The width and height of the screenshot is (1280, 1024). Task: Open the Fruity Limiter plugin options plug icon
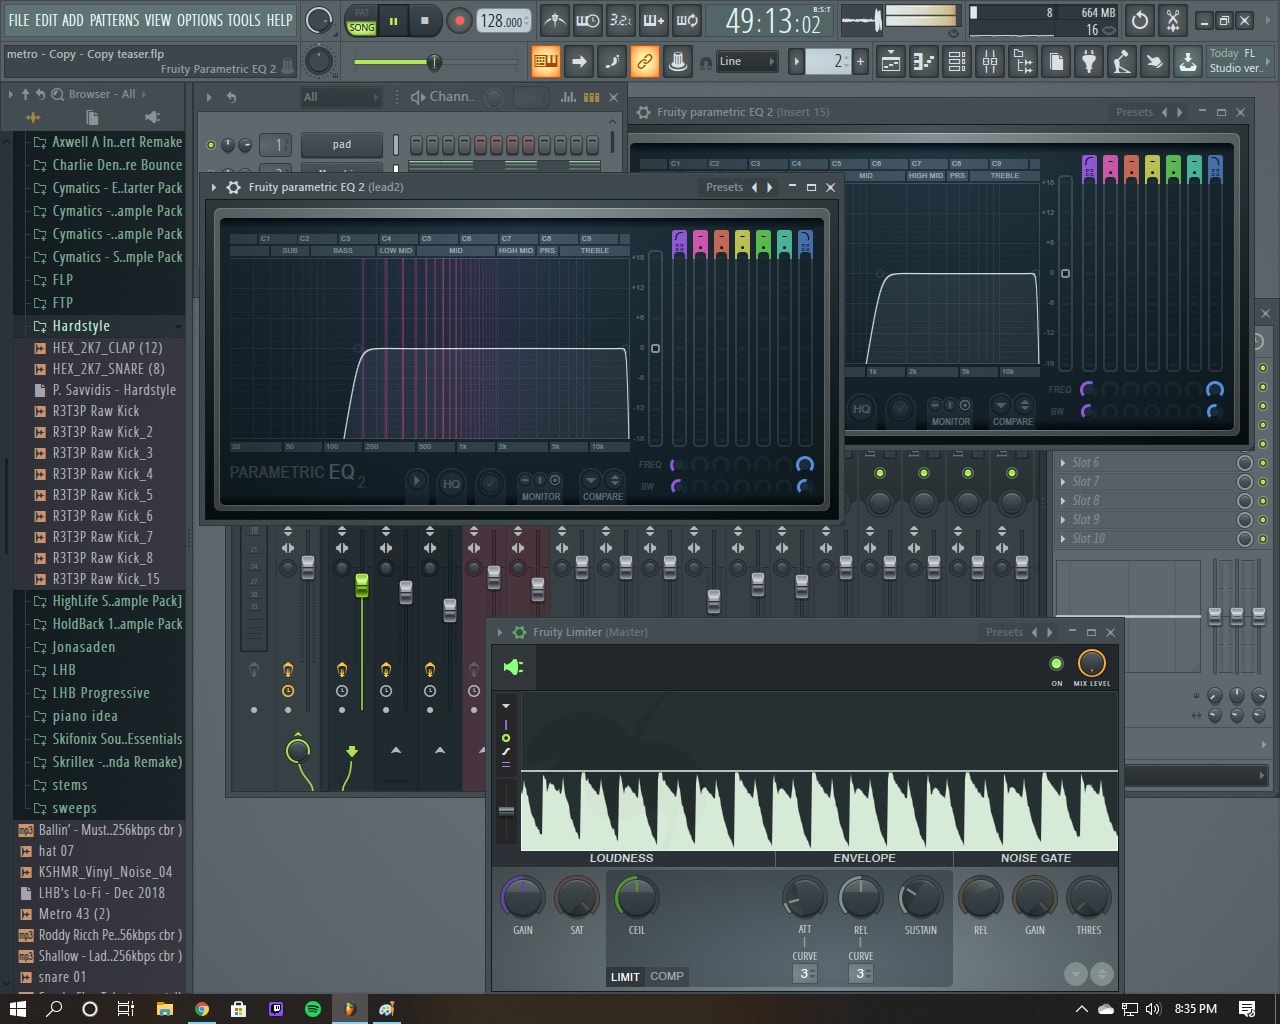click(513, 667)
